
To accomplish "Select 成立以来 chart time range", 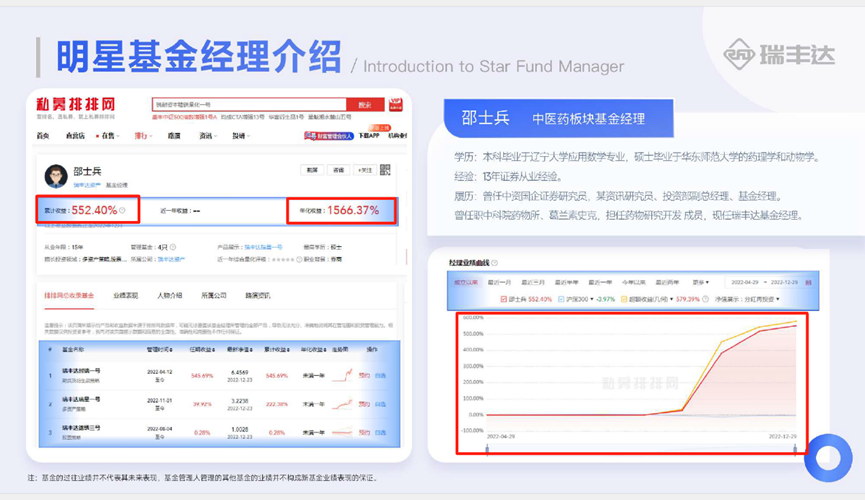I will [x=466, y=283].
